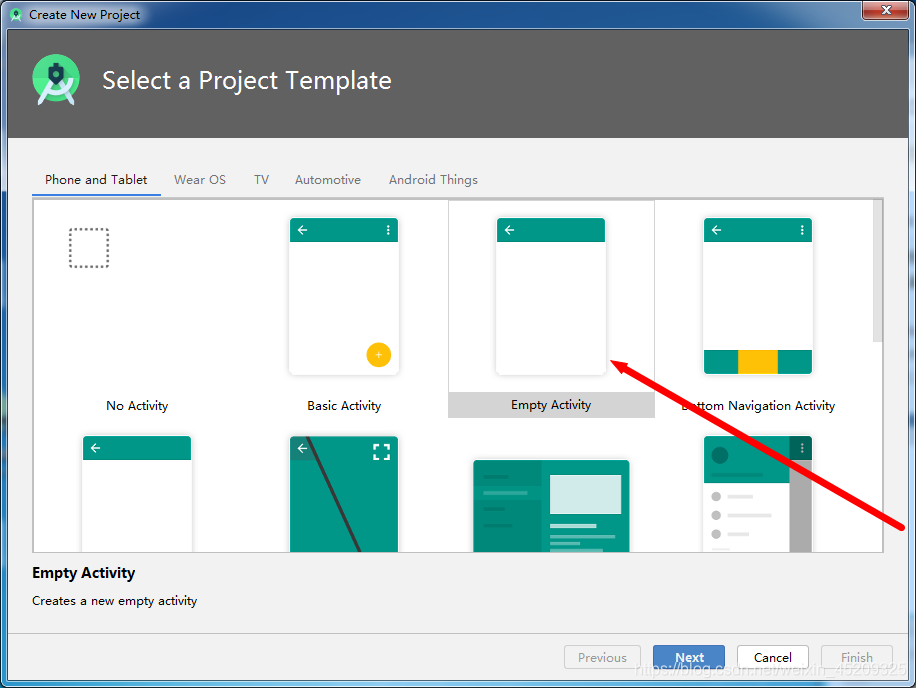Click the yellow plus FAB in Basic Activity
The height and width of the screenshot is (688, 916).
tap(379, 355)
